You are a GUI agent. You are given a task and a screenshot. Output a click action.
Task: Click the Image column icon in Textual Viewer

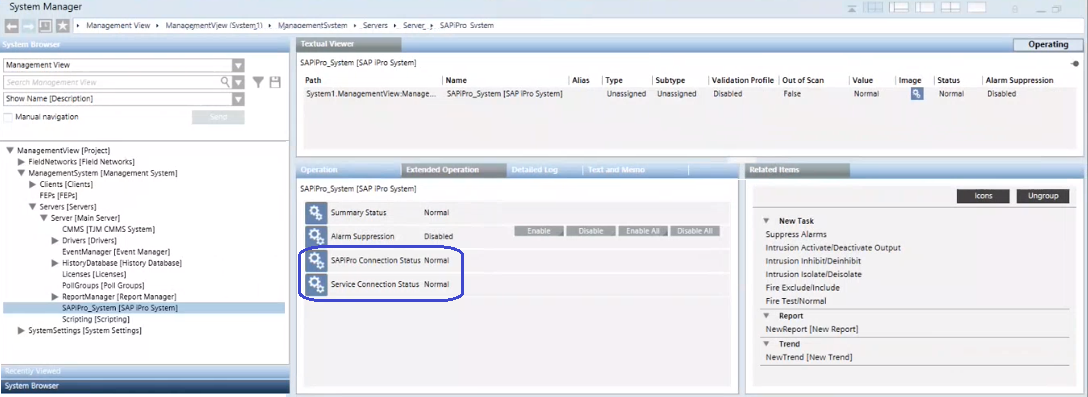[917, 94]
